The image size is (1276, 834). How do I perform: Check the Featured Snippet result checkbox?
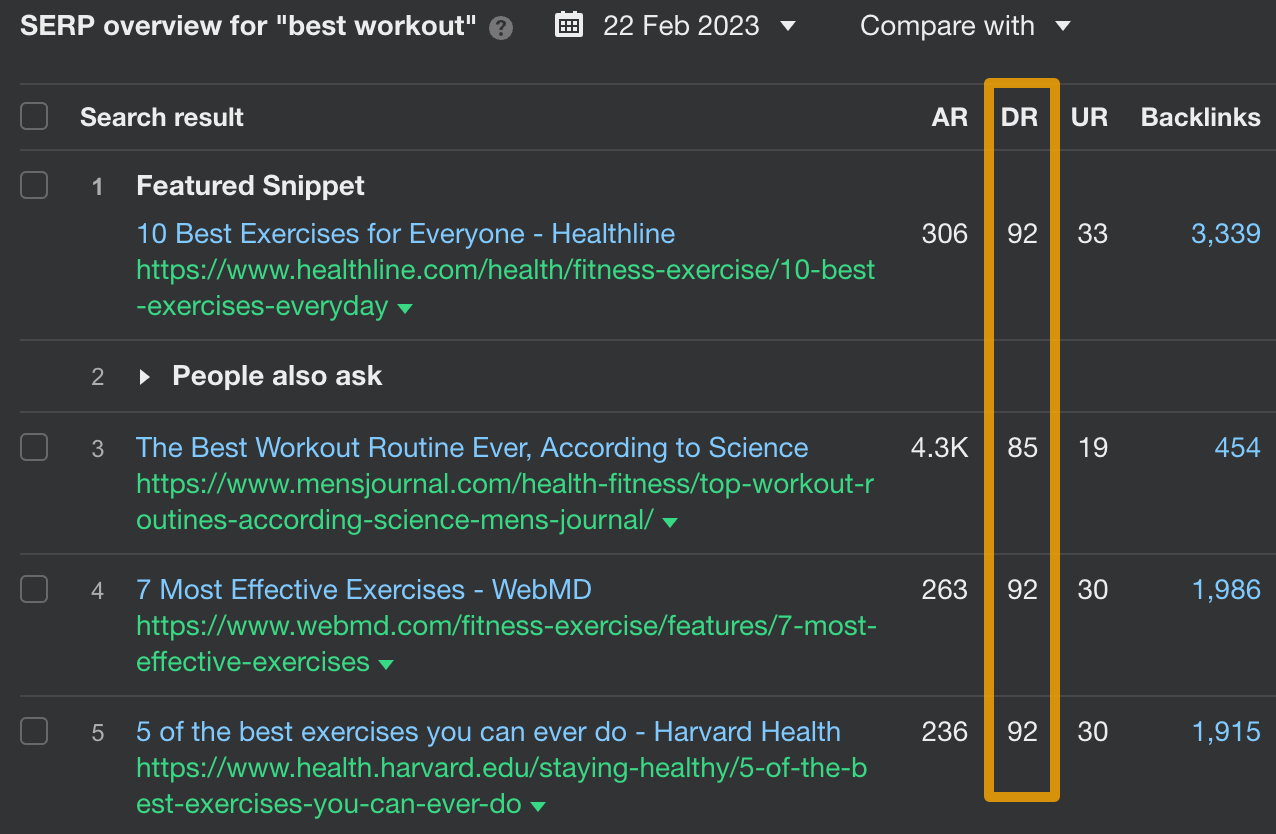33,185
